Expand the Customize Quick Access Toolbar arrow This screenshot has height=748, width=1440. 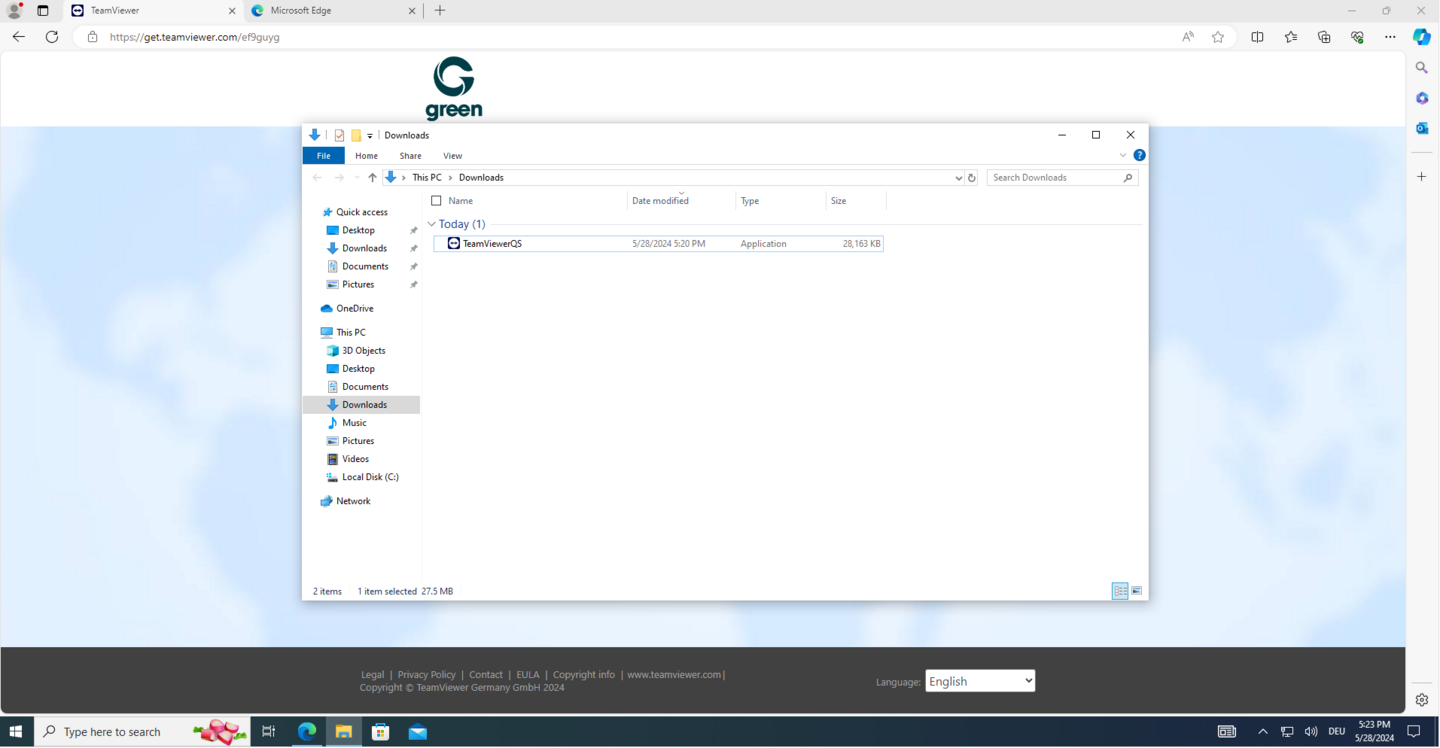[x=370, y=136]
